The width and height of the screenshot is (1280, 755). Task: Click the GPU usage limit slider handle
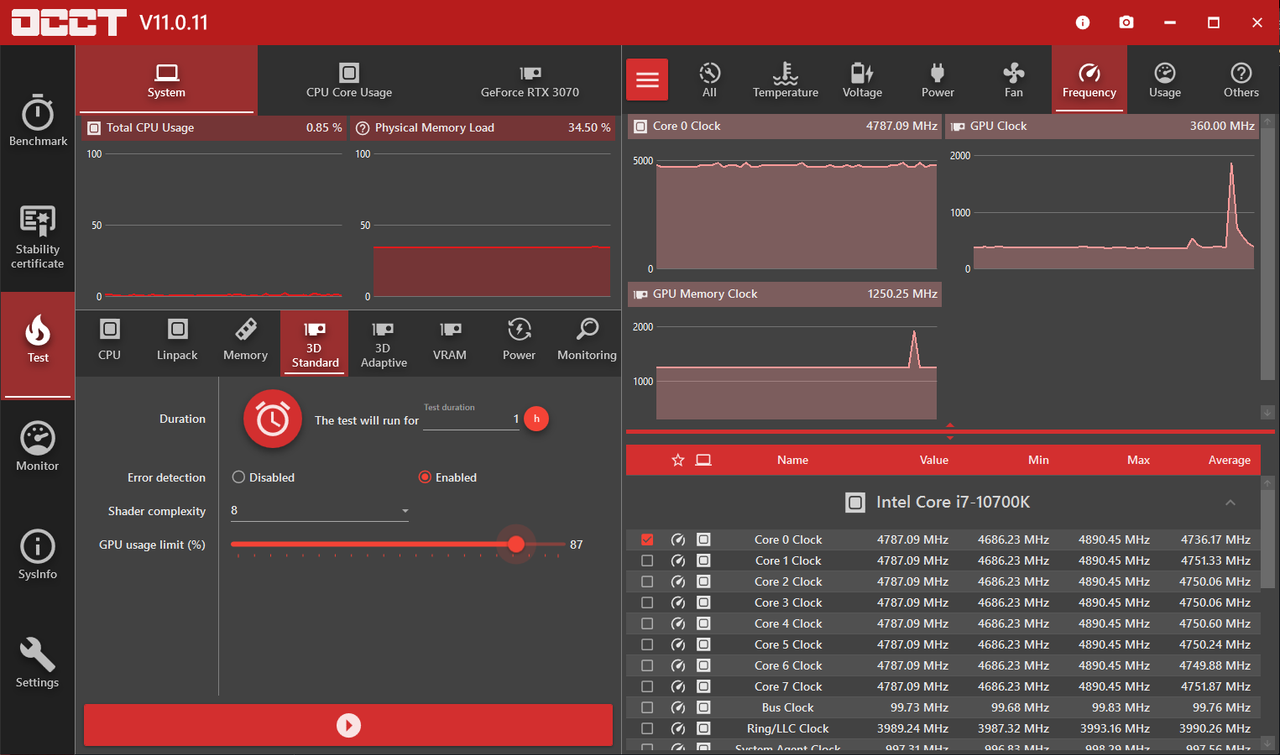(x=516, y=544)
